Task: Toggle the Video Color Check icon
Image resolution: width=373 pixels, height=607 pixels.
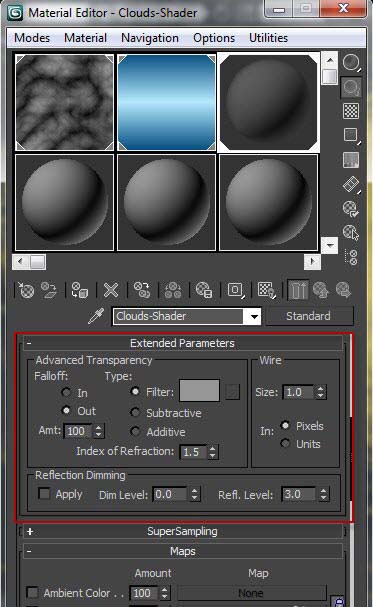Action: click(x=351, y=159)
